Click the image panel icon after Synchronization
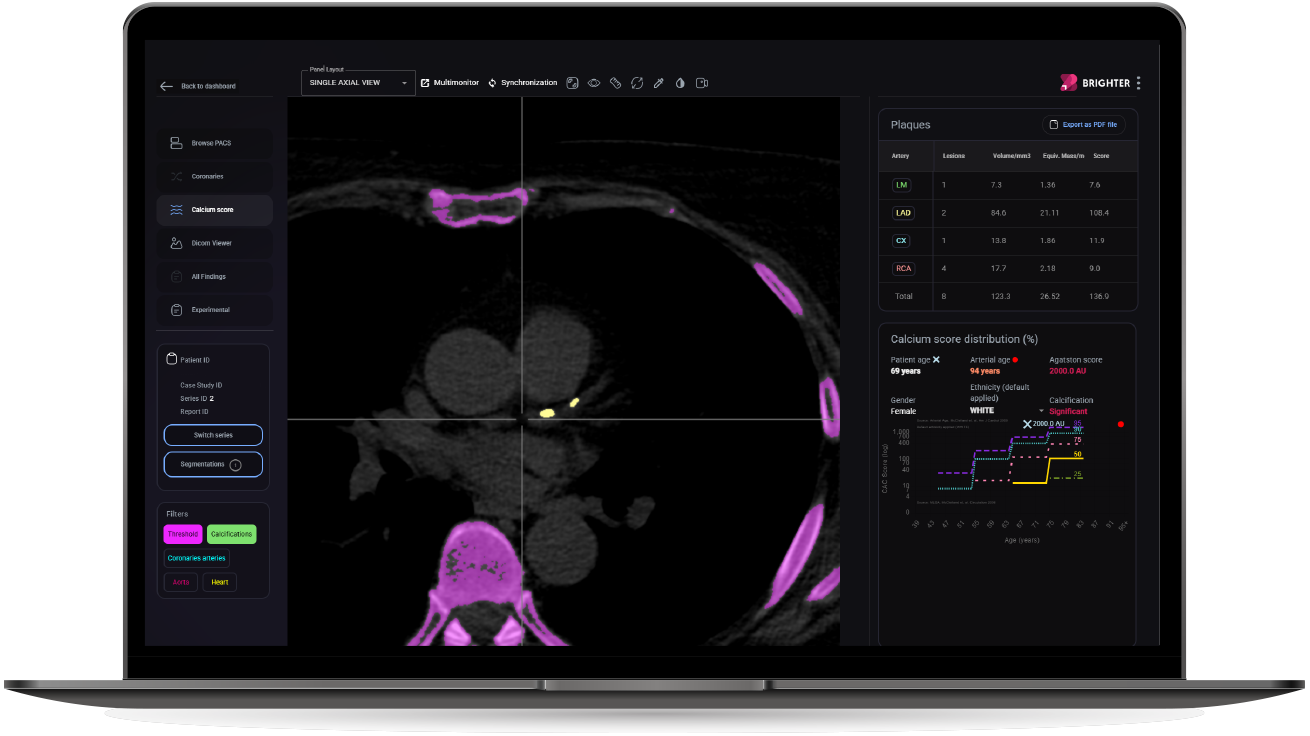Viewport: 1310px width, 736px height. [572, 83]
